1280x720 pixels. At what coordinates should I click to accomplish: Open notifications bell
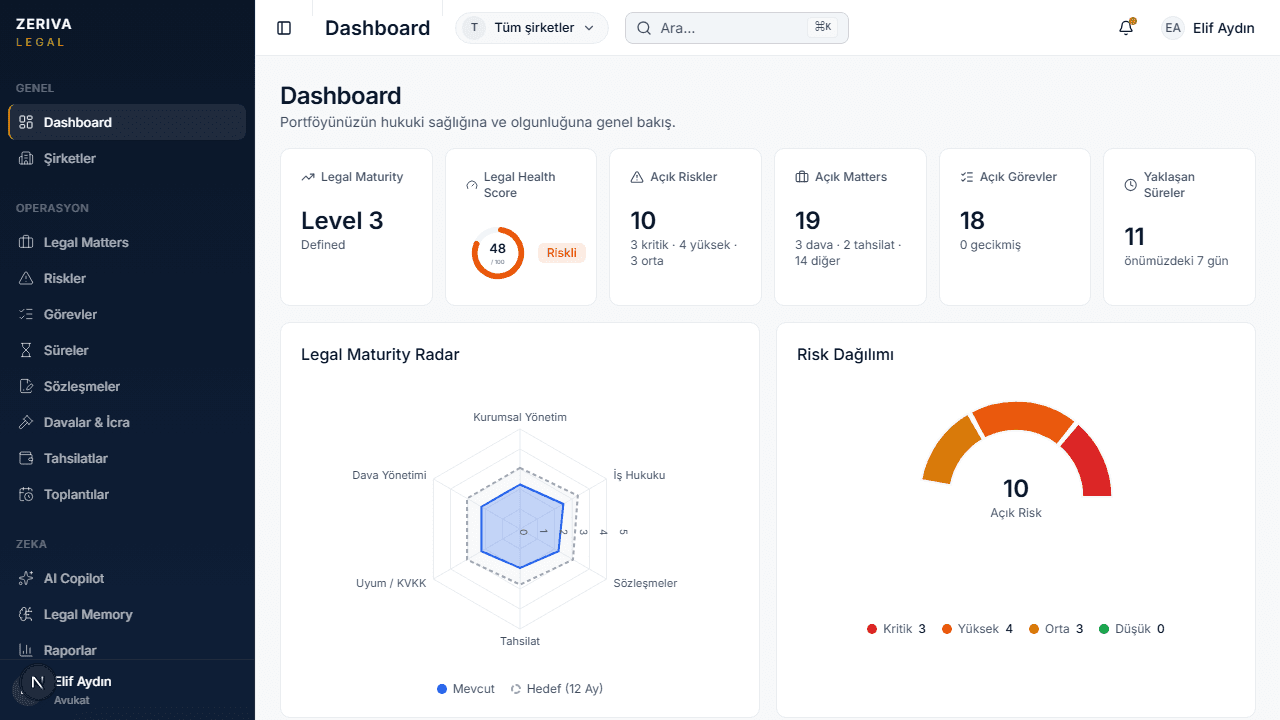pos(1126,28)
